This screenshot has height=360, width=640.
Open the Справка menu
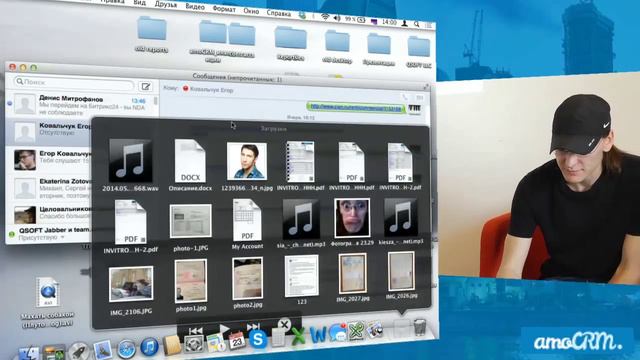click(x=279, y=13)
